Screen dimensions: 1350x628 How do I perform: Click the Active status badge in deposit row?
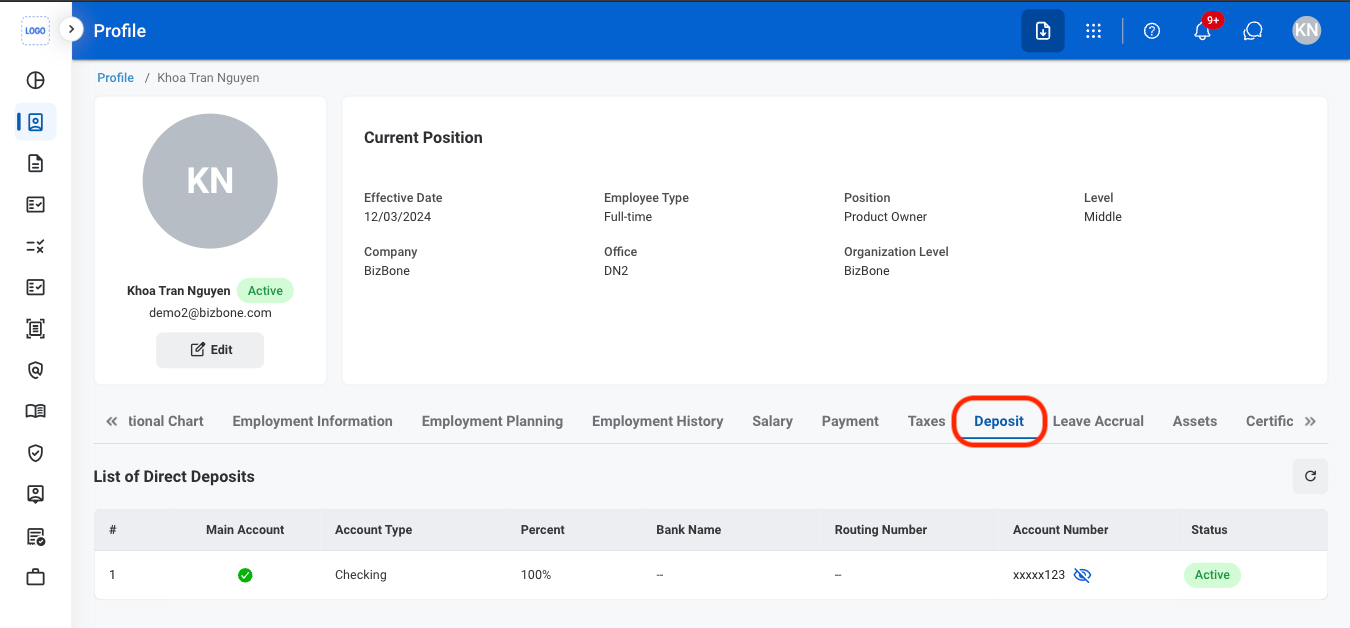(x=1212, y=575)
